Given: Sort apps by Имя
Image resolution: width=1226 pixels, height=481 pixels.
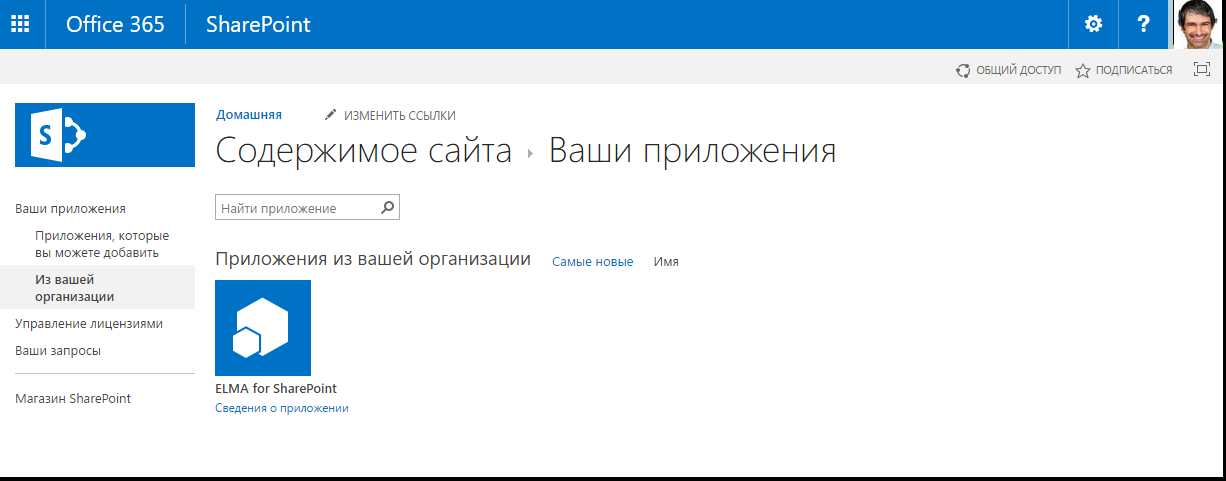Looking at the screenshot, I should 666,262.
